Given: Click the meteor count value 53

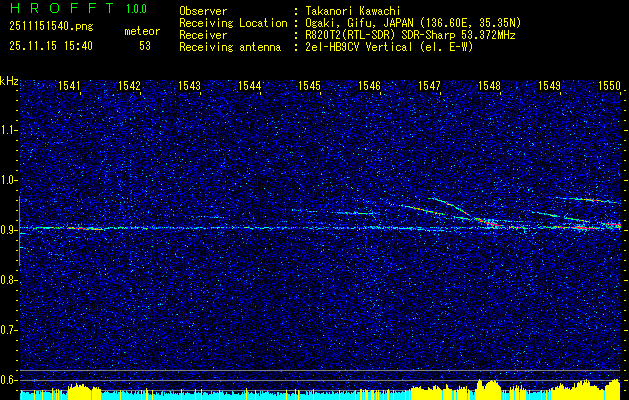Looking at the screenshot, I should pyautogui.click(x=145, y=46).
